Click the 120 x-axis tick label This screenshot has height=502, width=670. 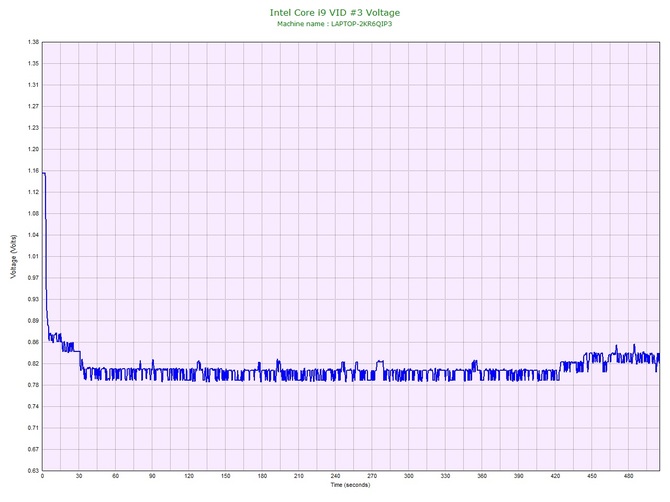pyautogui.click(x=189, y=476)
